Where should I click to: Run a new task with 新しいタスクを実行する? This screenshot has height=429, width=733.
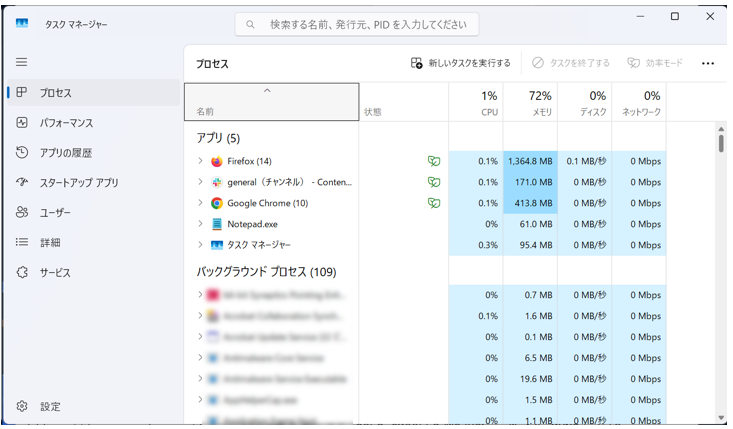click(x=460, y=63)
